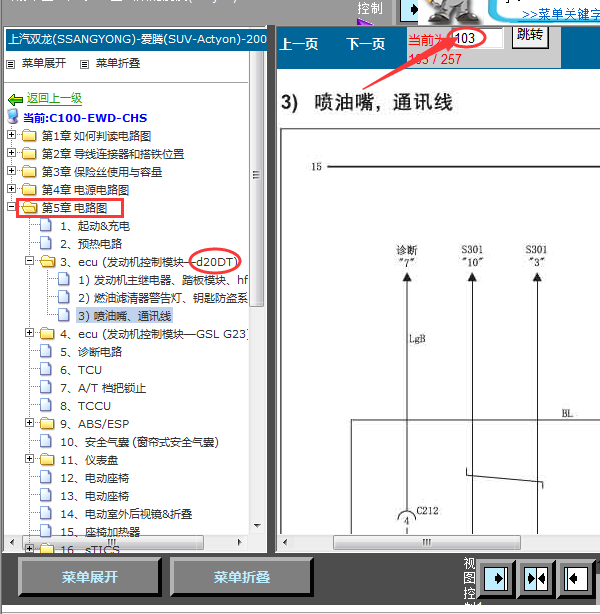Viewport: 600px width, 614px height.
Task: Open 2、预热电路 page
Action: pyautogui.click(x=91, y=244)
